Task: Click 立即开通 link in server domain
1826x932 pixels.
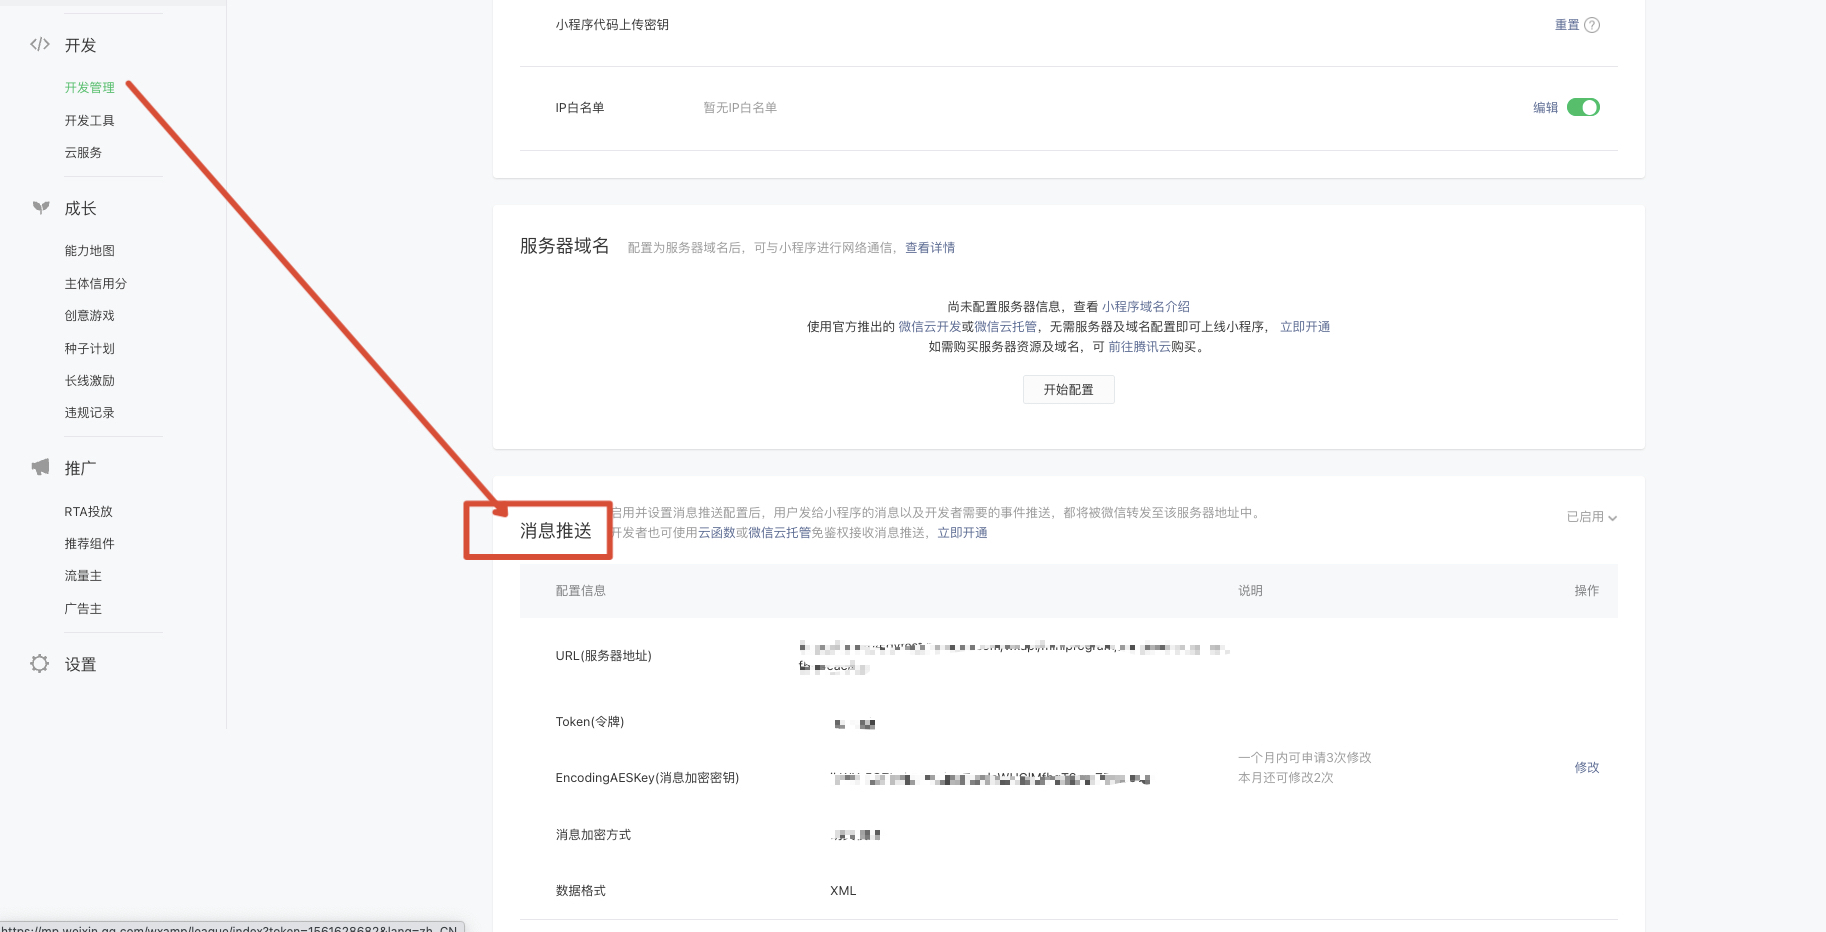Action: tap(1305, 327)
